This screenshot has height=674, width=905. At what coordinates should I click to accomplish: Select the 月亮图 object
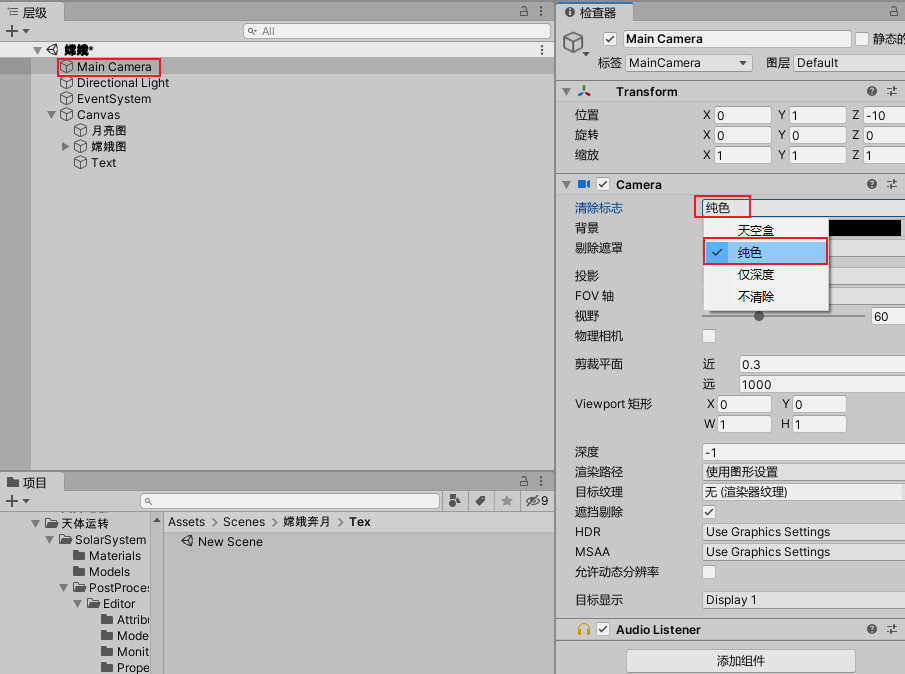[x=109, y=131]
